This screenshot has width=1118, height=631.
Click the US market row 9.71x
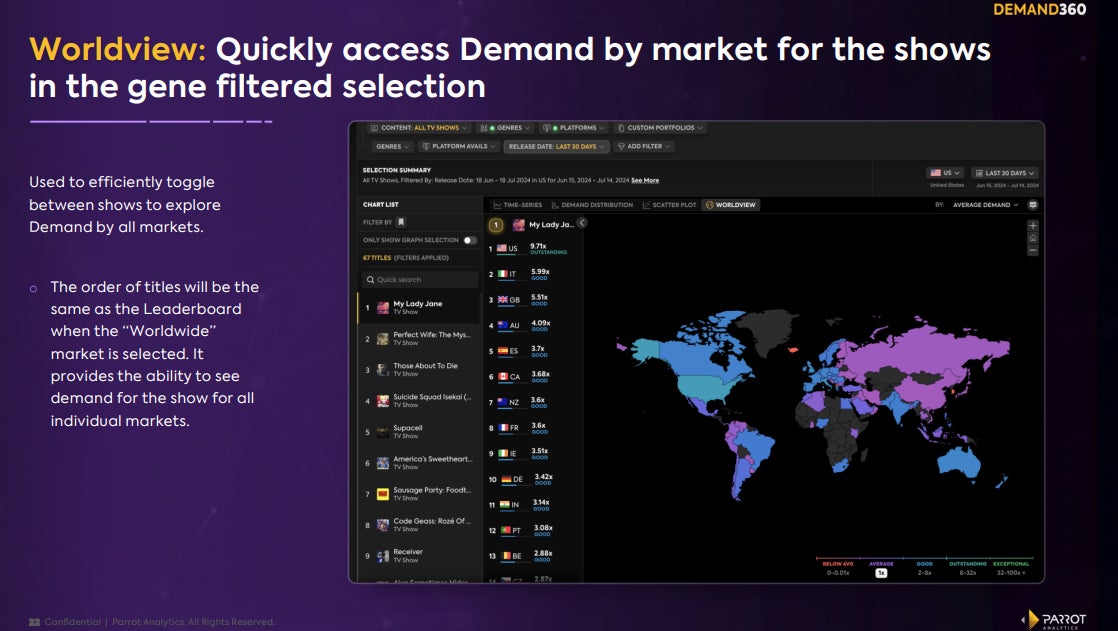(x=531, y=249)
